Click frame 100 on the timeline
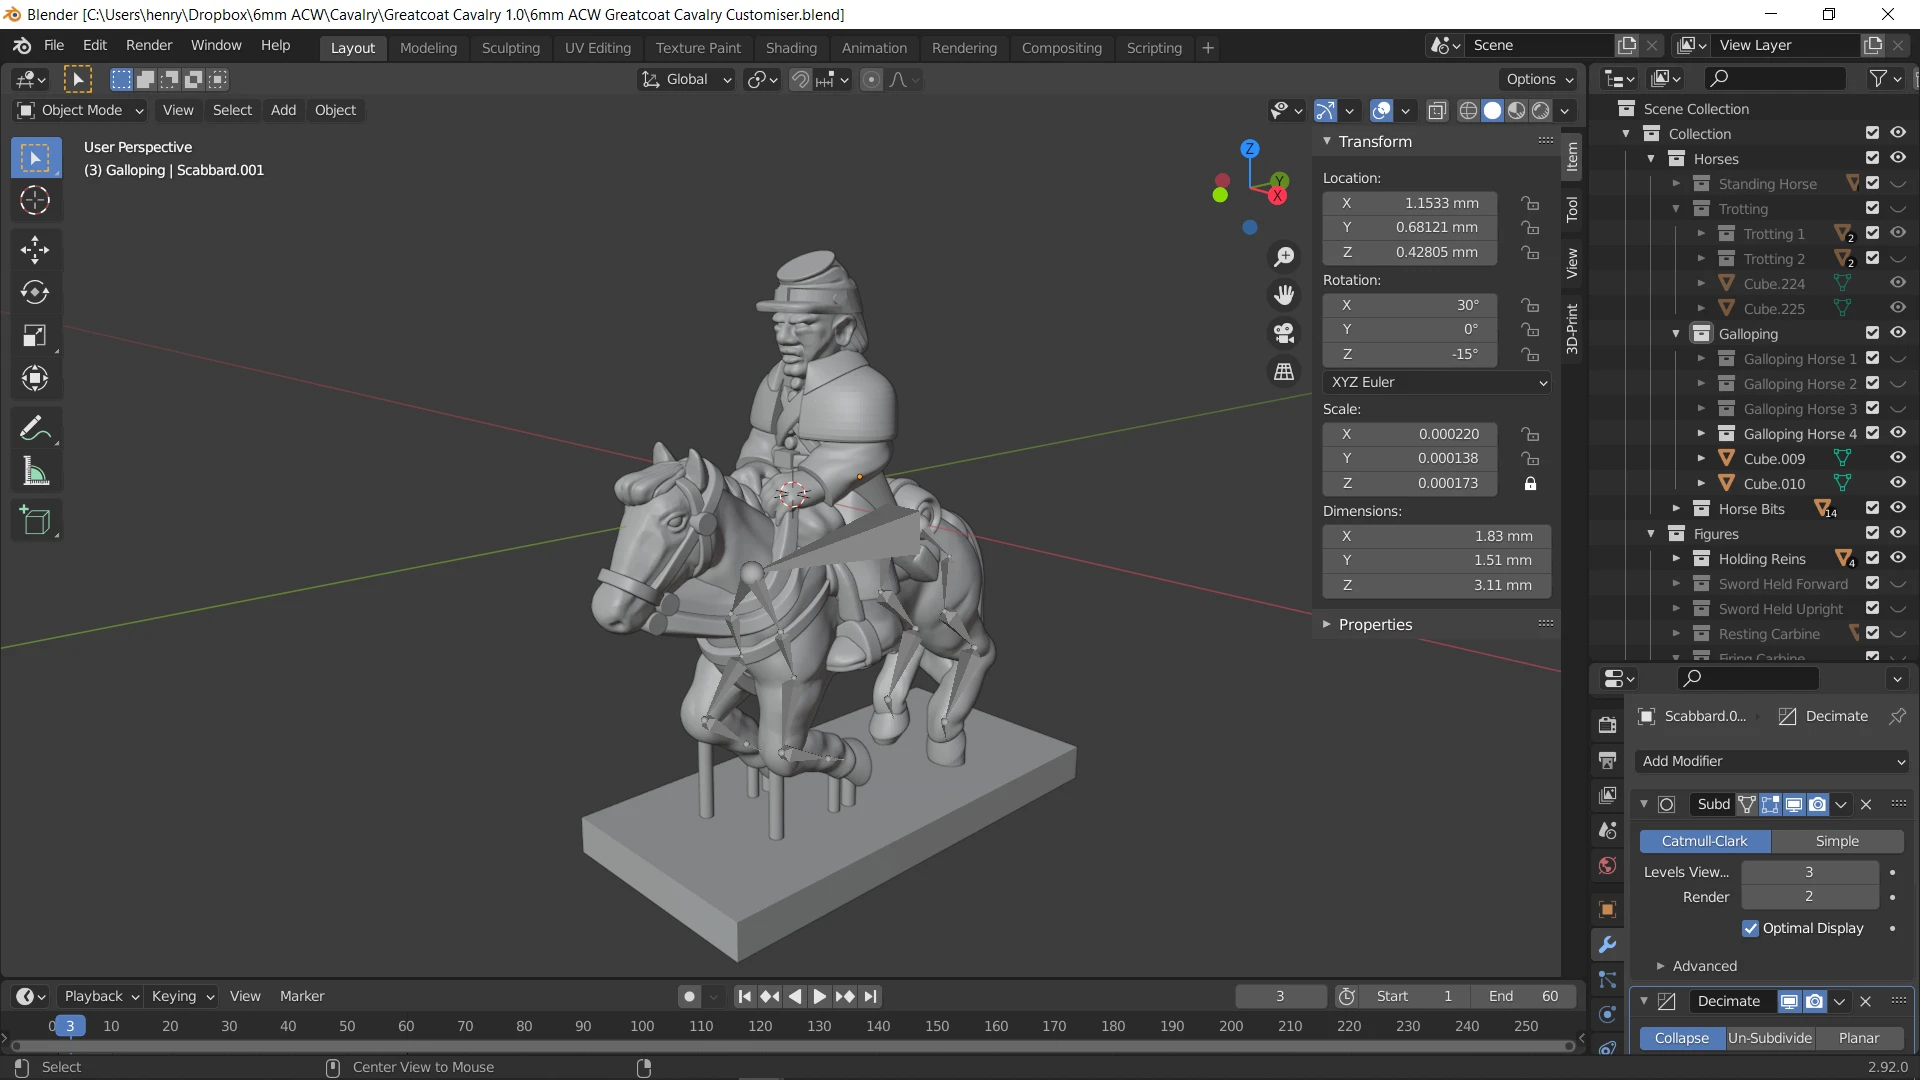Viewport: 1920px width, 1080px height. (x=642, y=1027)
